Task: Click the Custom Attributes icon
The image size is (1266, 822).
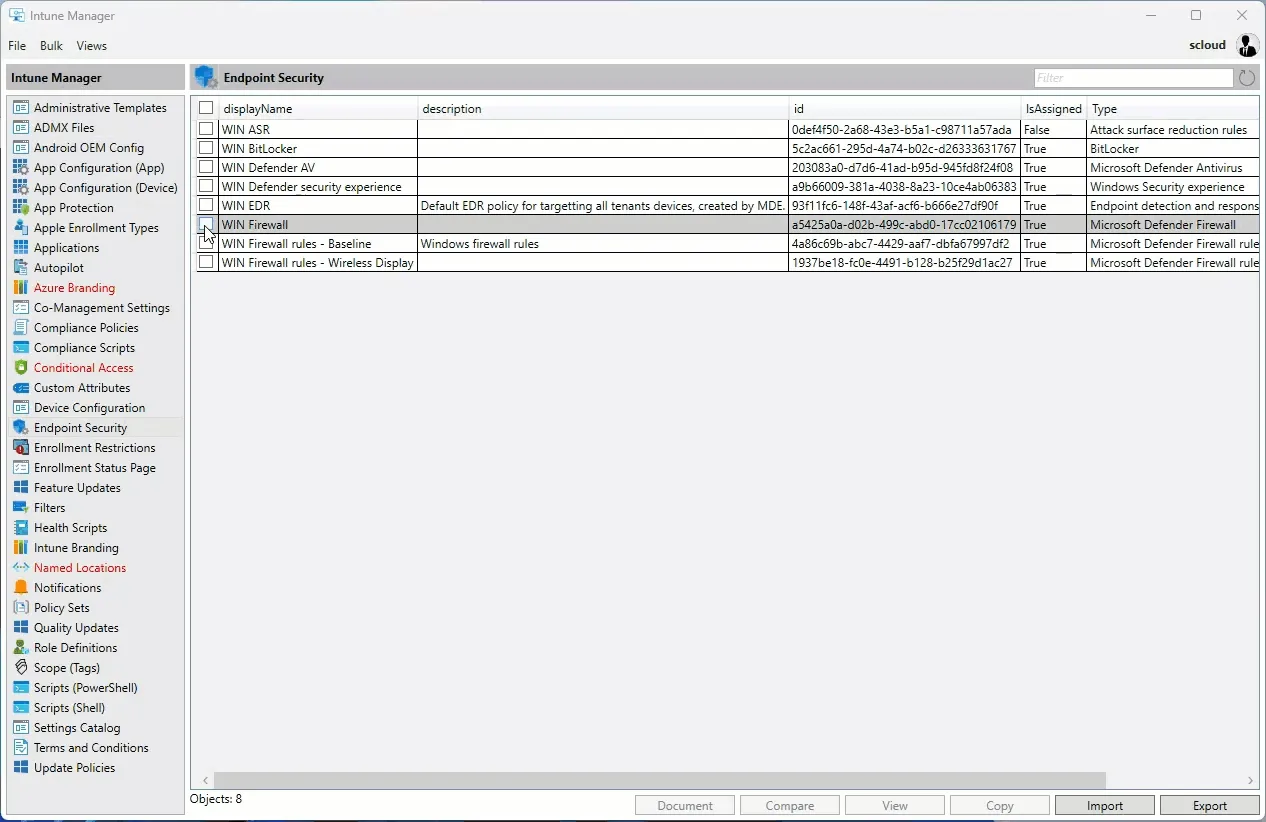Action: pyautogui.click(x=20, y=388)
